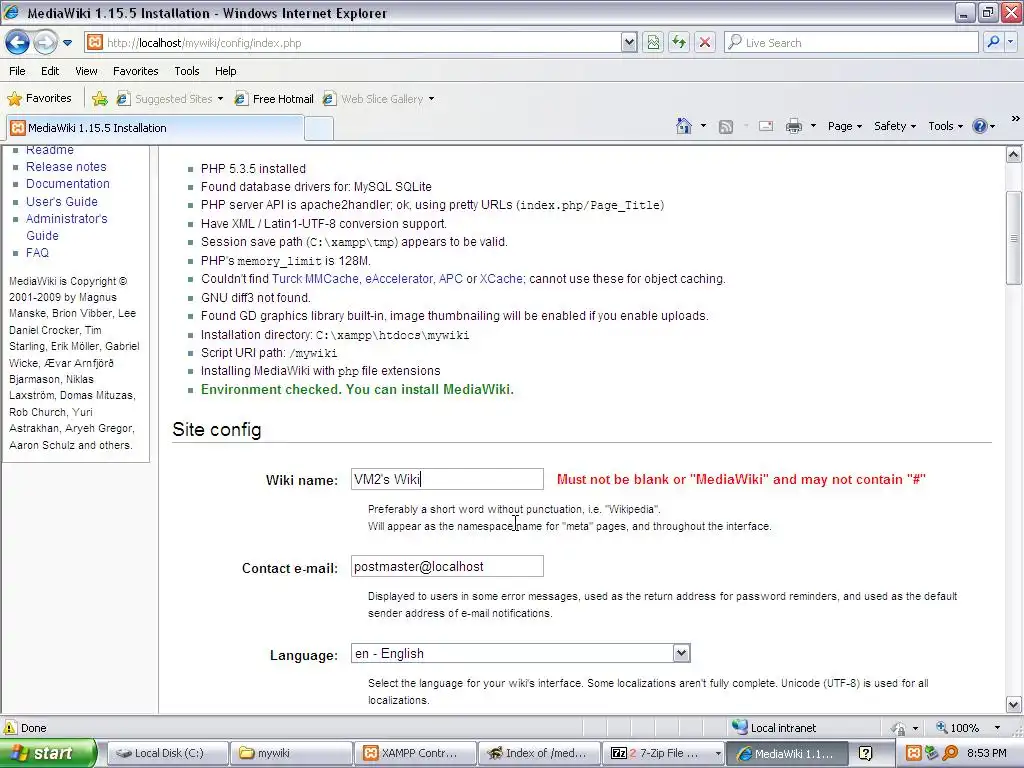Open Suggested Sites dropdown
Screen dimensions: 1024x768
pos(170,99)
